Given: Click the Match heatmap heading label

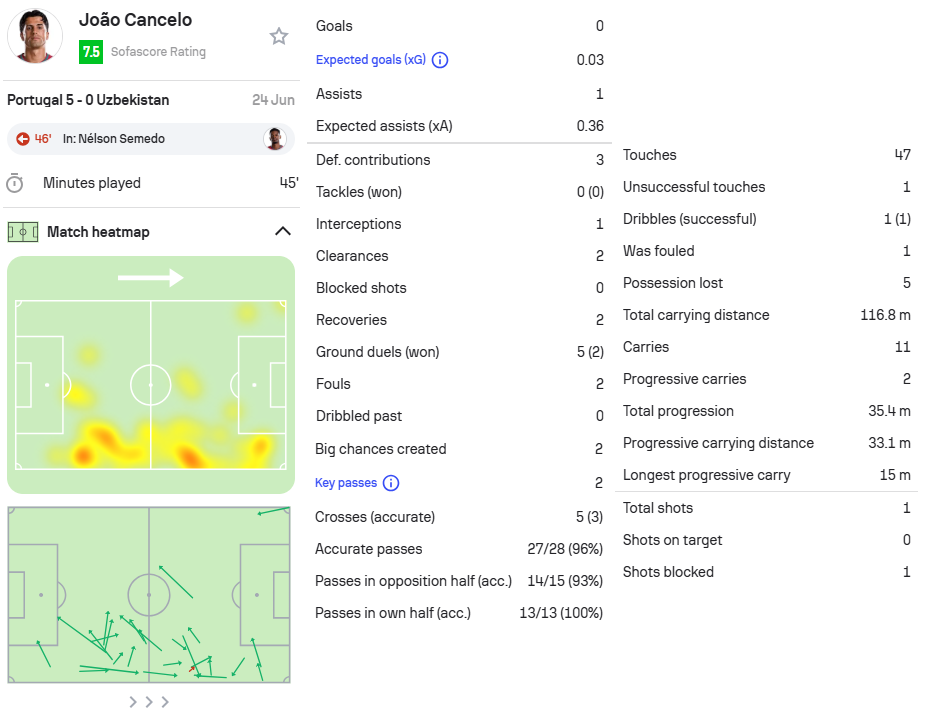Looking at the screenshot, I should point(98,232).
